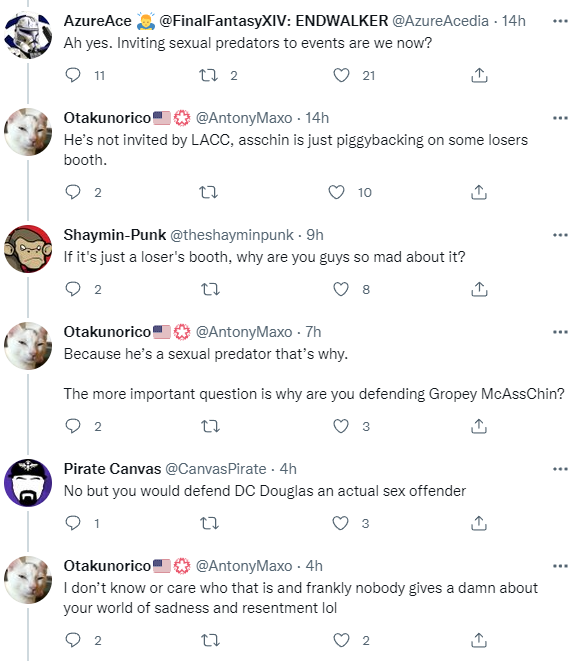Viewport: 586px width, 661px height.
Task: Open @CanvasPirate profile handle
Action: 215,469
